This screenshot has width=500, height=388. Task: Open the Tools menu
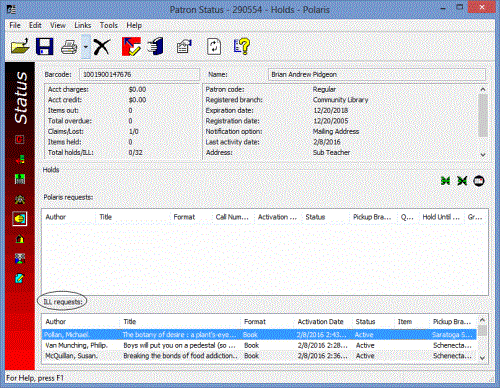tap(109, 25)
